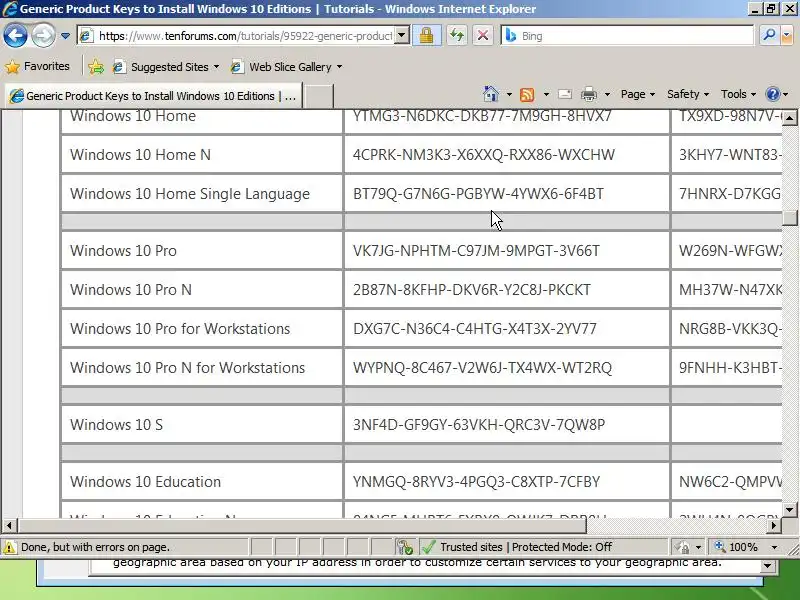Open a new blank tab
Image resolution: width=800 pixels, height=600 pixels.
point(319,96)
